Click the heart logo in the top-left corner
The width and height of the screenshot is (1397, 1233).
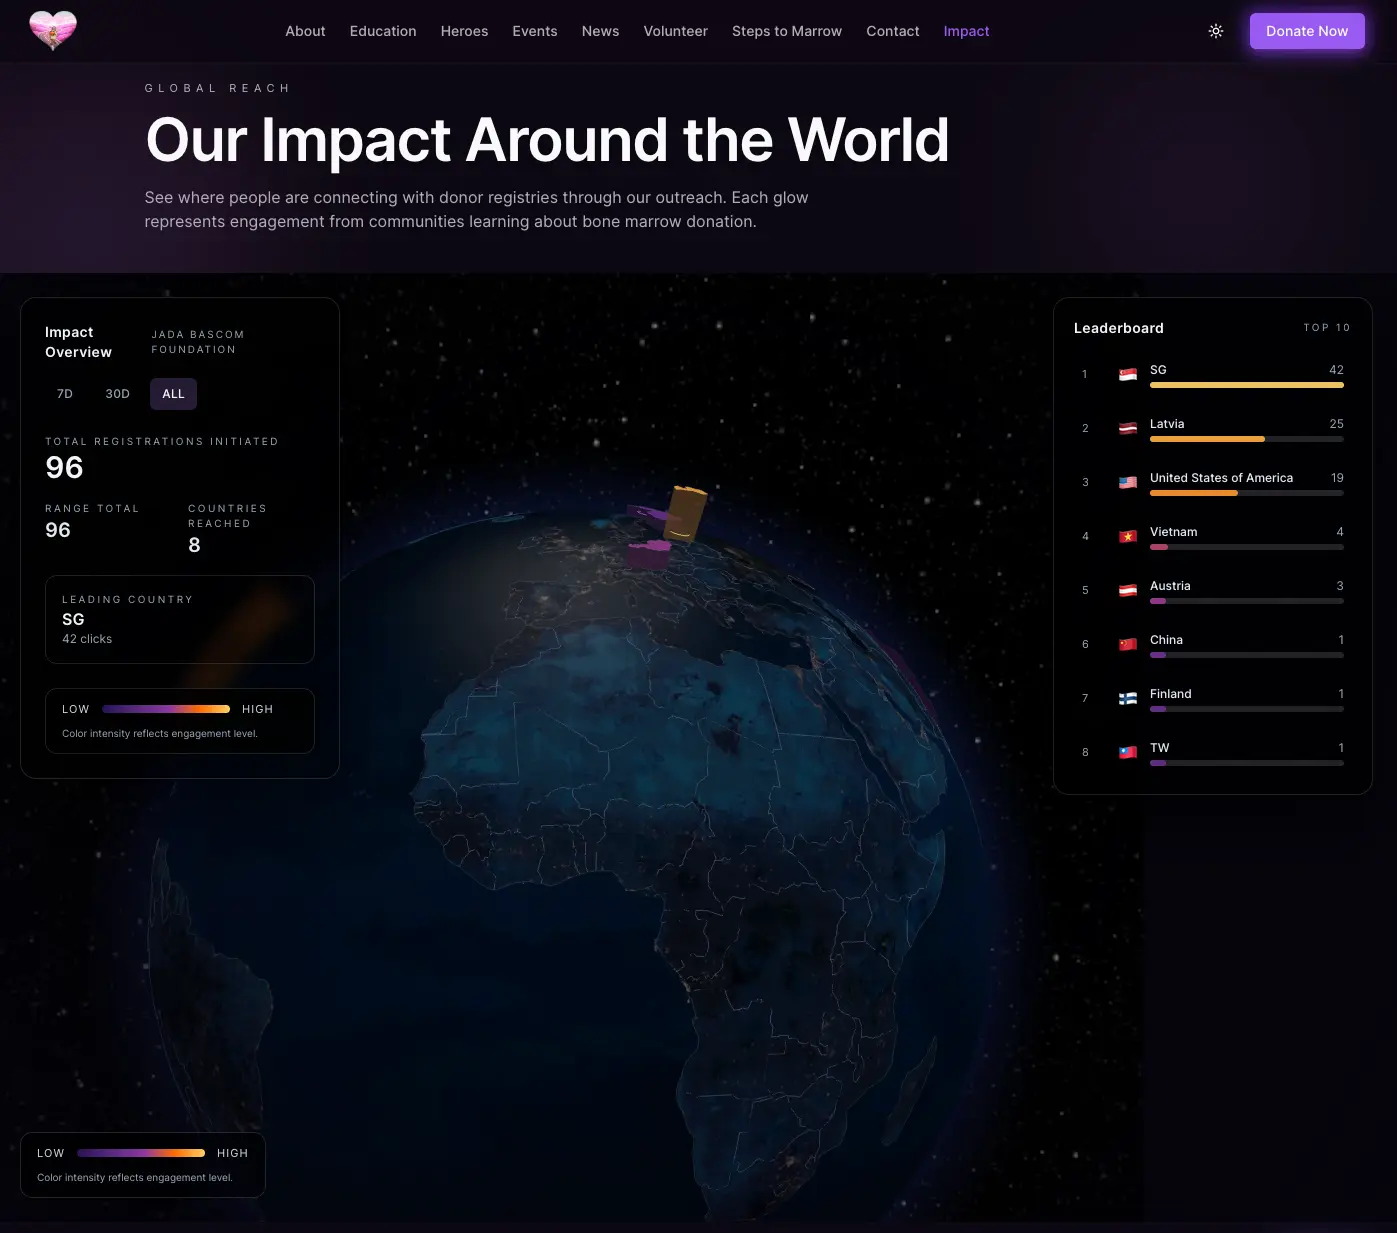[52, 31]
